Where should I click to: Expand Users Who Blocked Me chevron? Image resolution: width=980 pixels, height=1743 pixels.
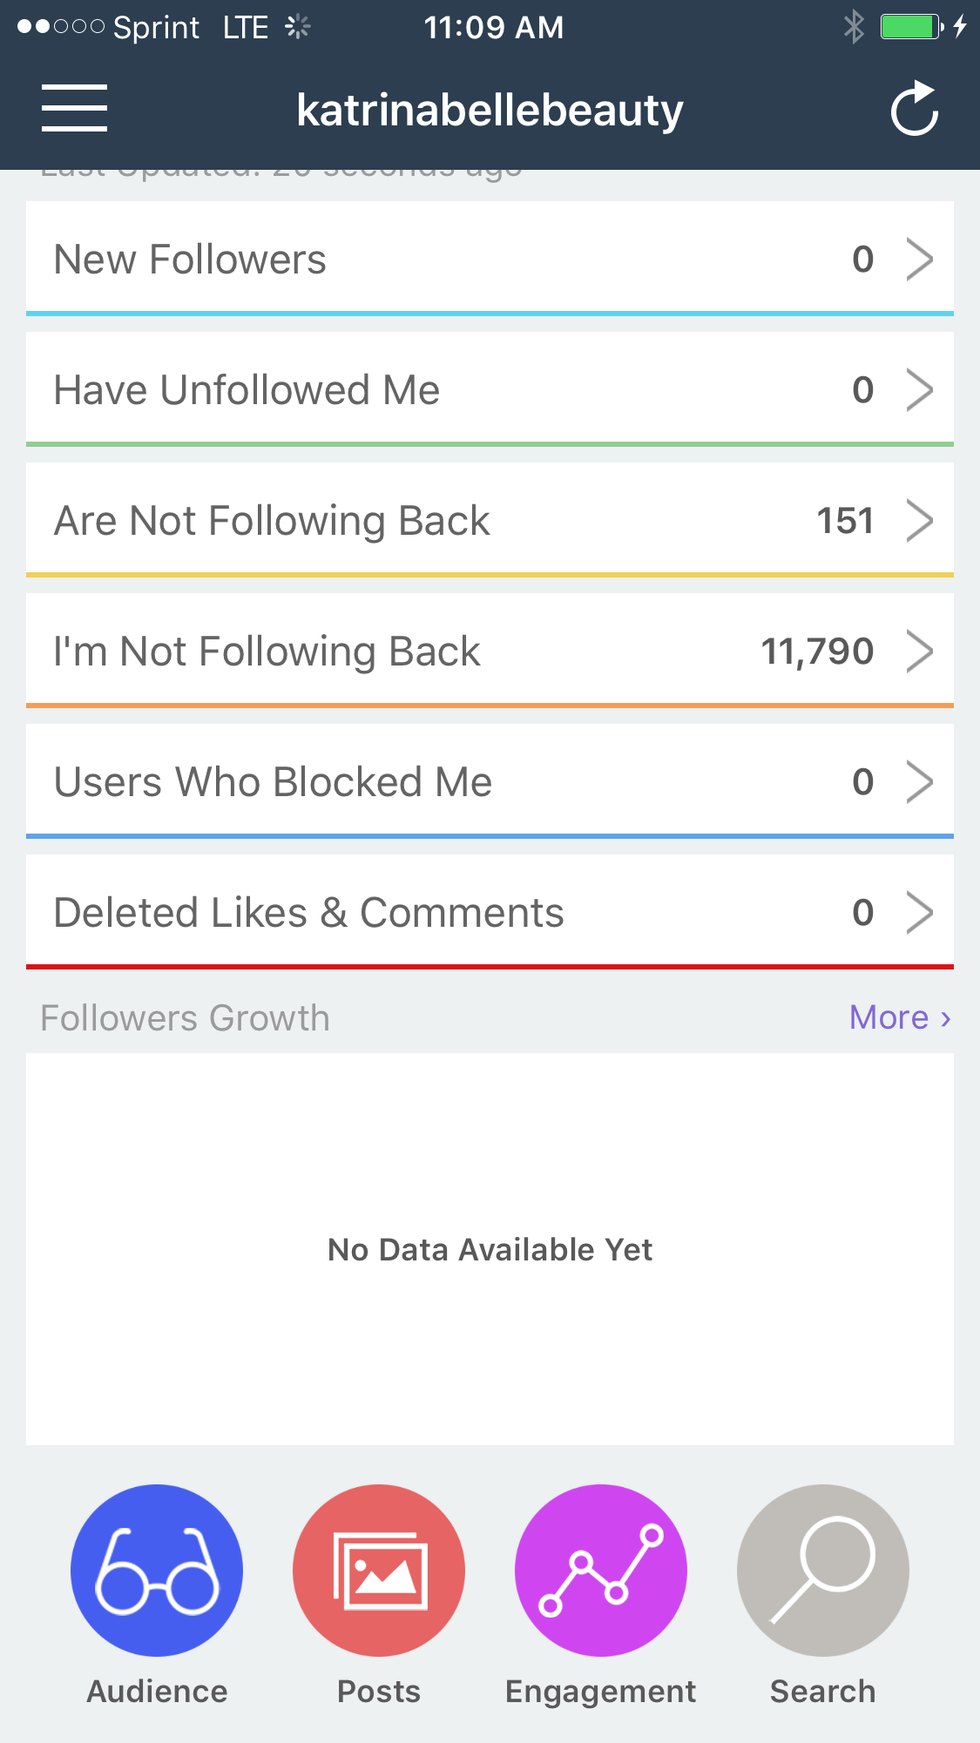[x=919, y=782]
